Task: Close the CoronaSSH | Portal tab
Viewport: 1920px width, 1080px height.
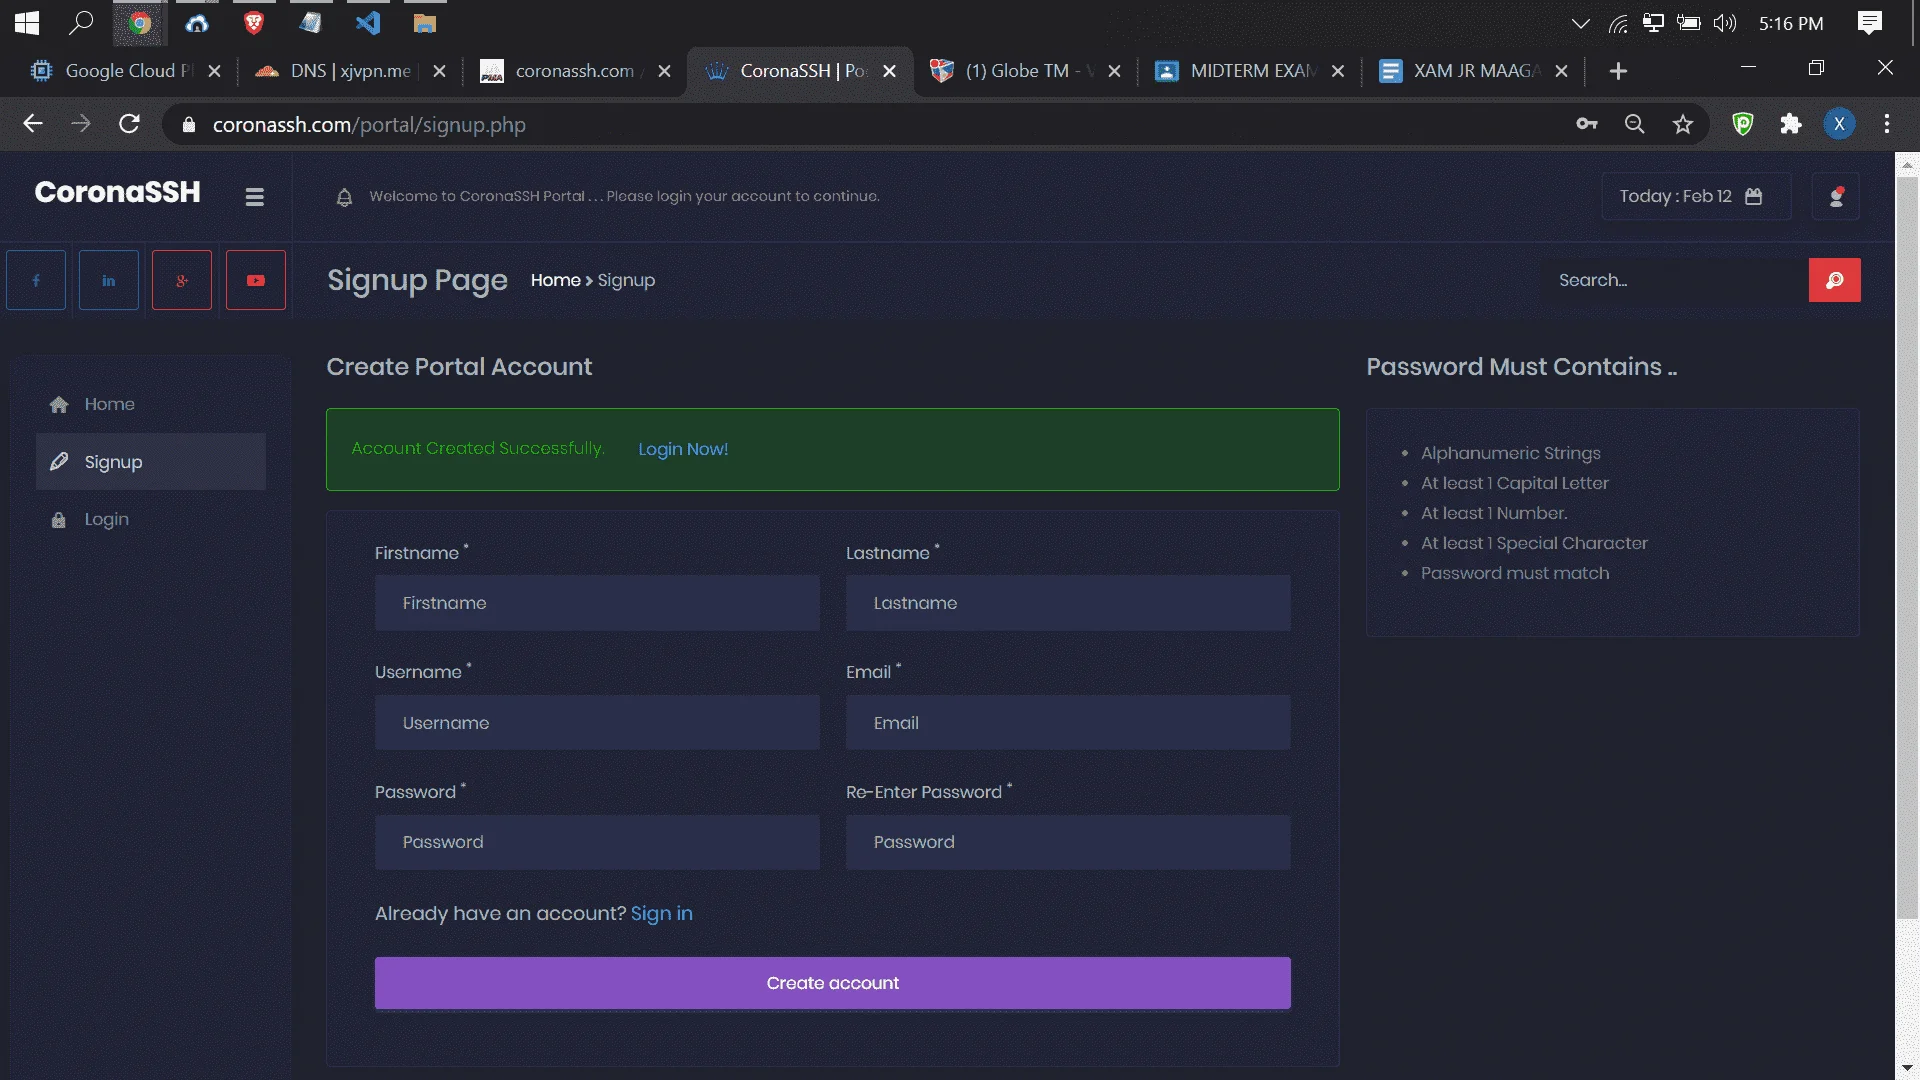Action: [889, 71]
